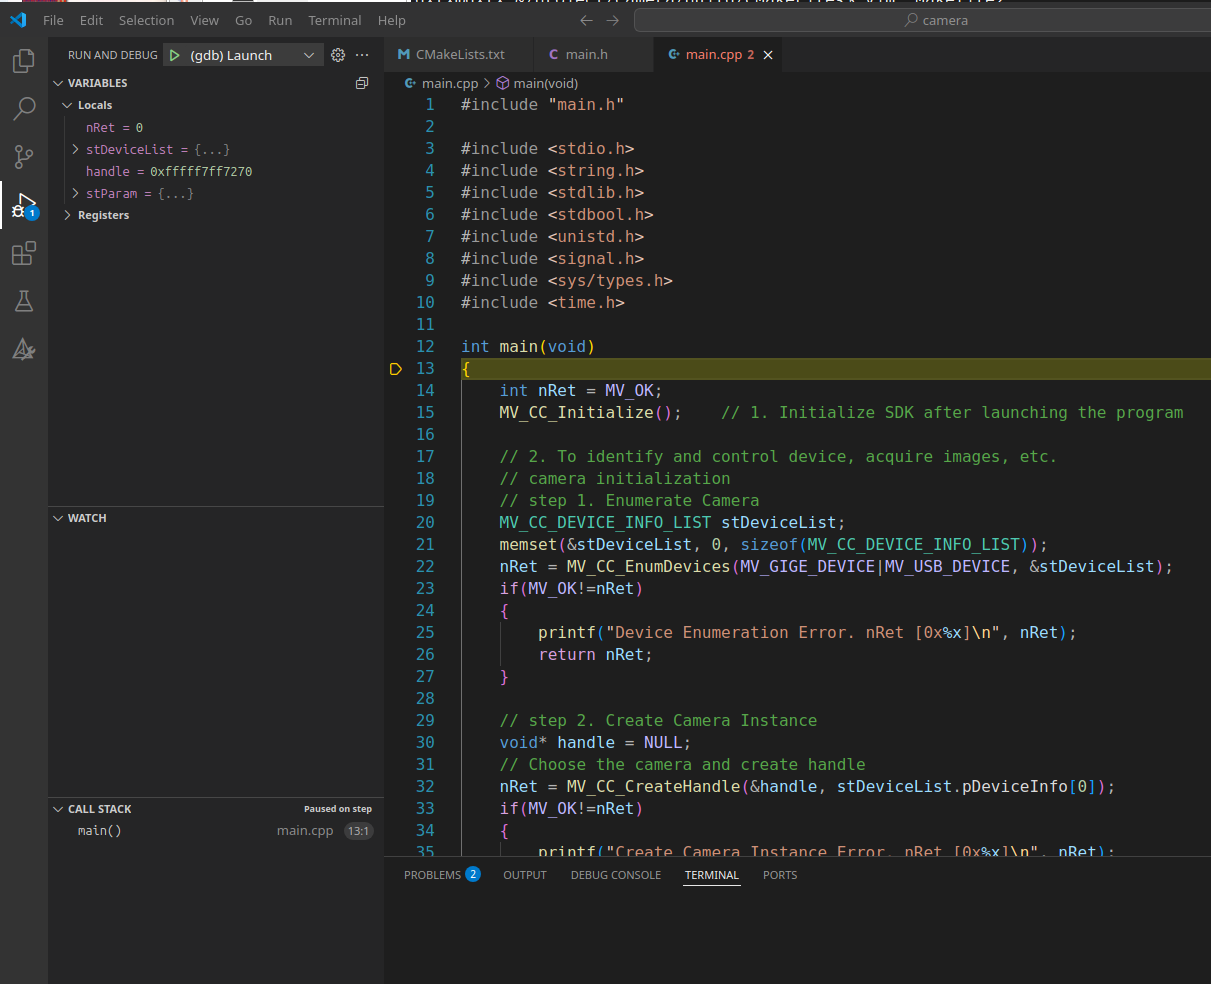Open the Run menu
1211x984 pixels.
279,20
